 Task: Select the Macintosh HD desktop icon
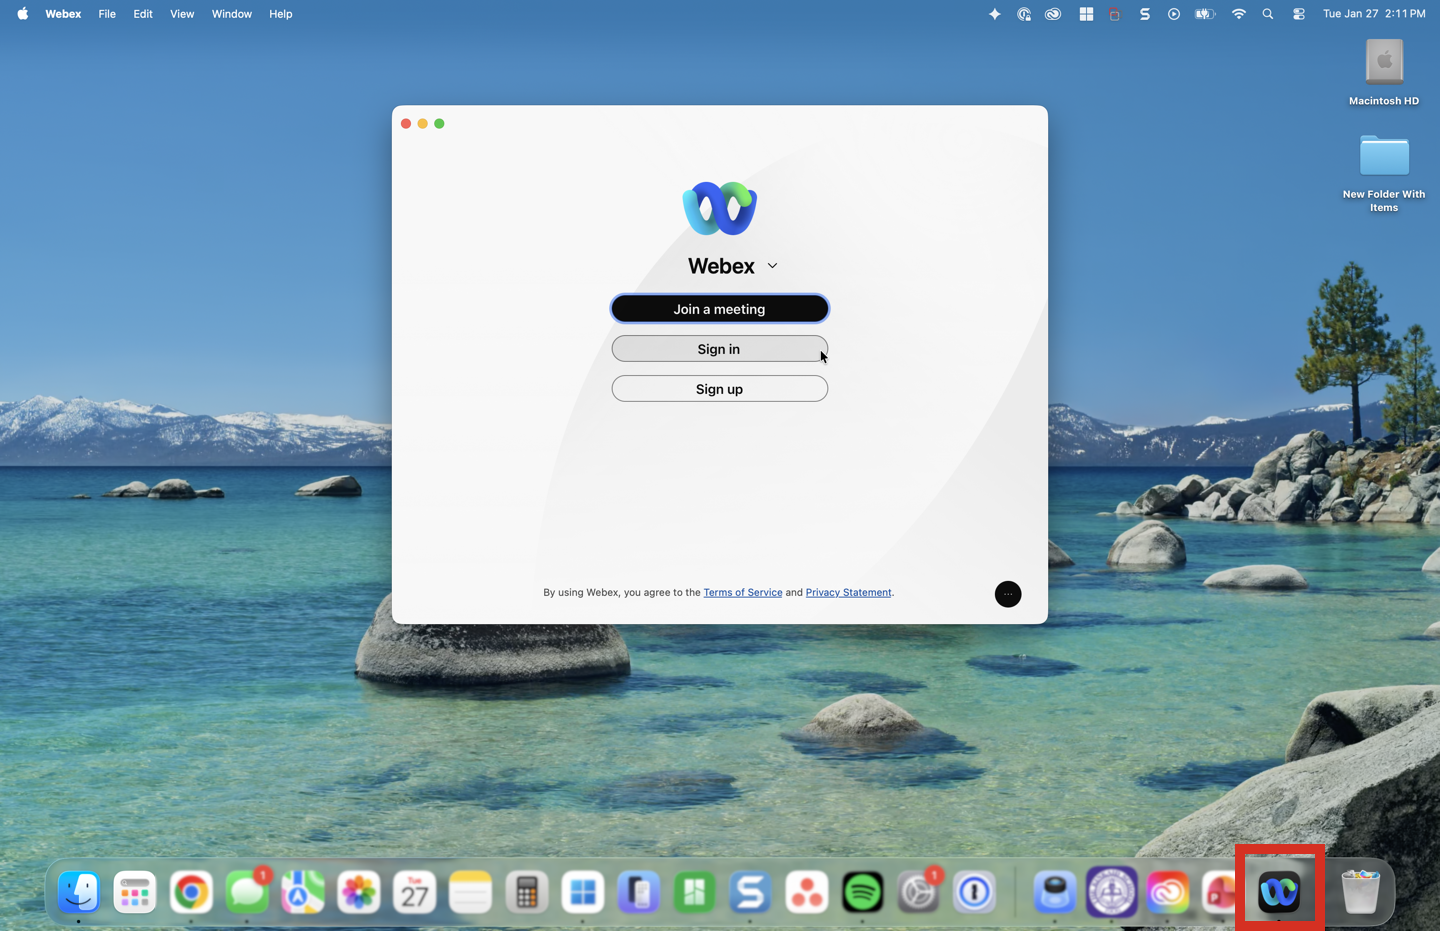pos(1384,72)
